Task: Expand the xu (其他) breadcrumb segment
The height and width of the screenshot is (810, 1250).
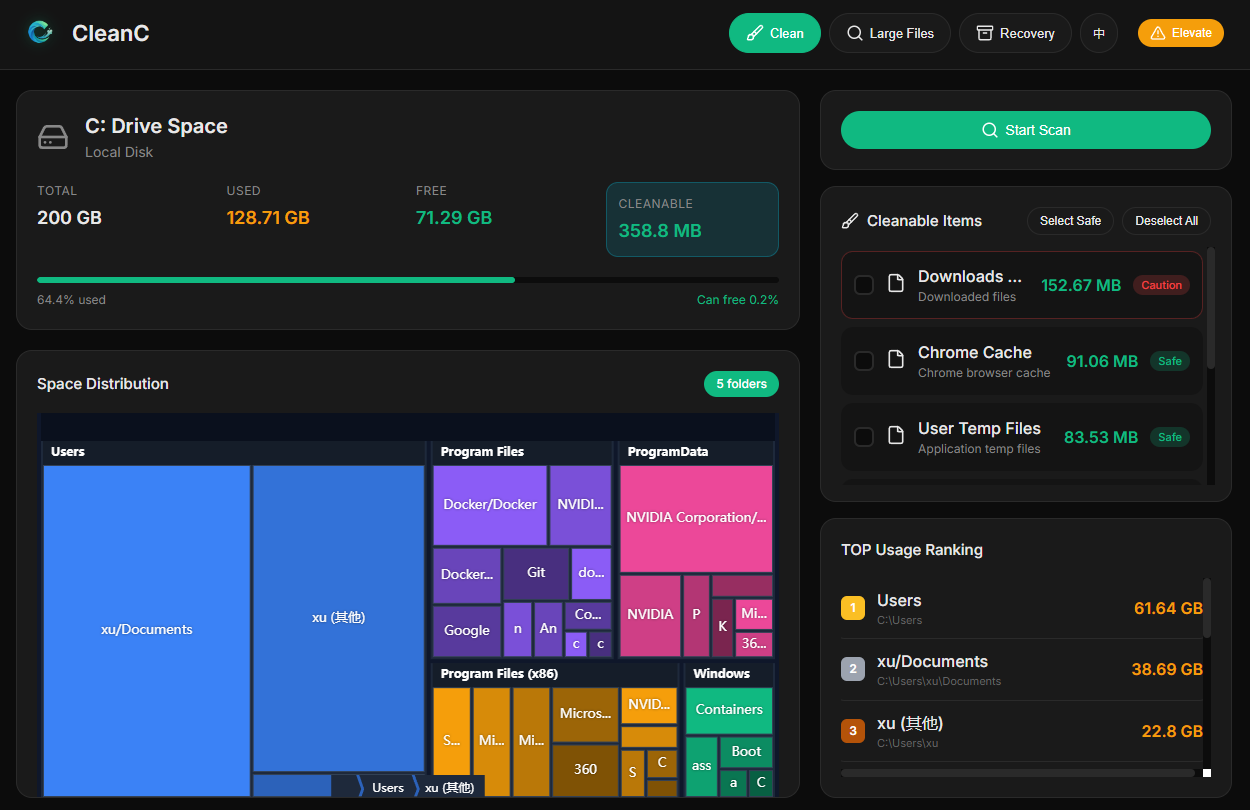Action: (448, 787)
